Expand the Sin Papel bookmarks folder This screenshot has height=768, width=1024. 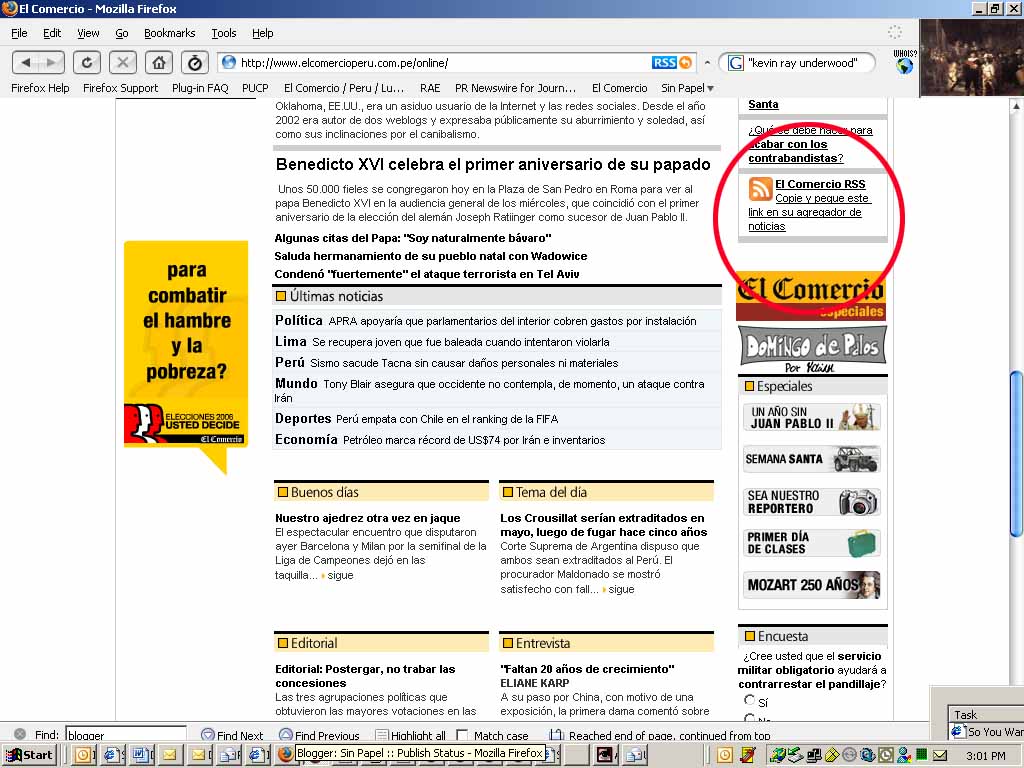(687, 88)
